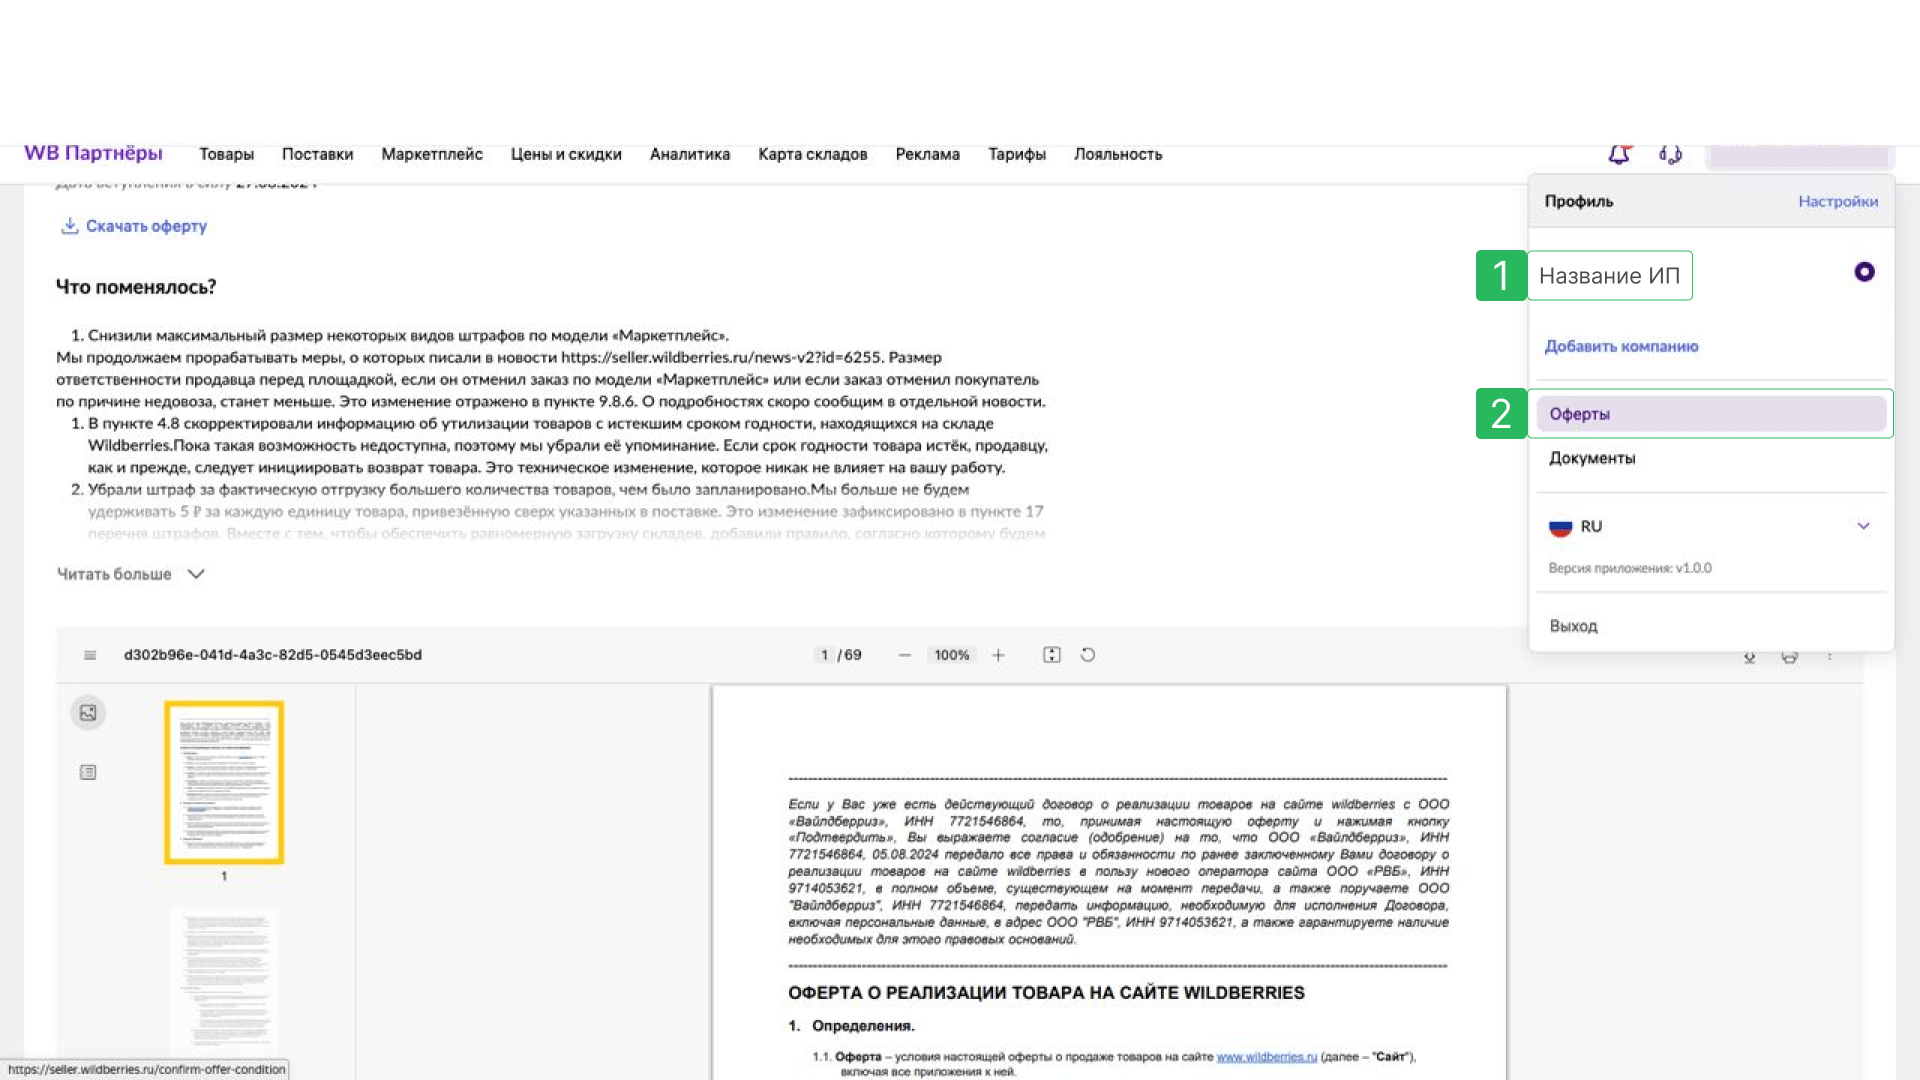The width and height of the screenshot is (1920, 1080).
Task: Click the Версия приложения: v1.0.0 text
Action: (1630, 568)
